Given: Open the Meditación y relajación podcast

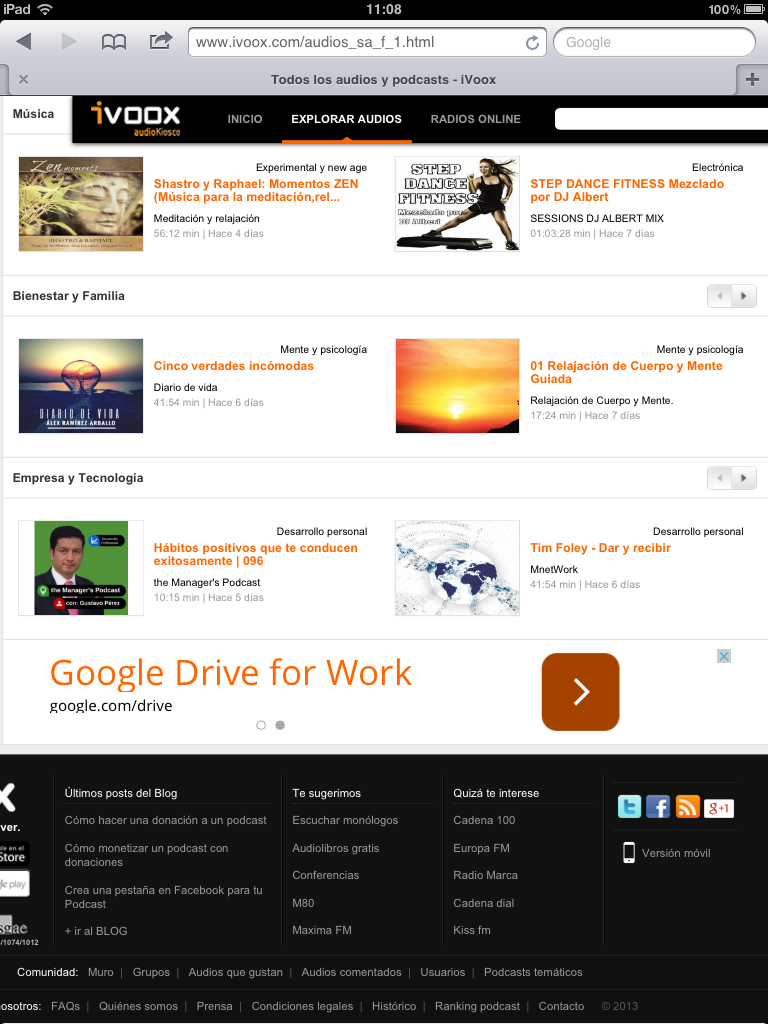Looking at the screenshot, I should click(206, 219).
